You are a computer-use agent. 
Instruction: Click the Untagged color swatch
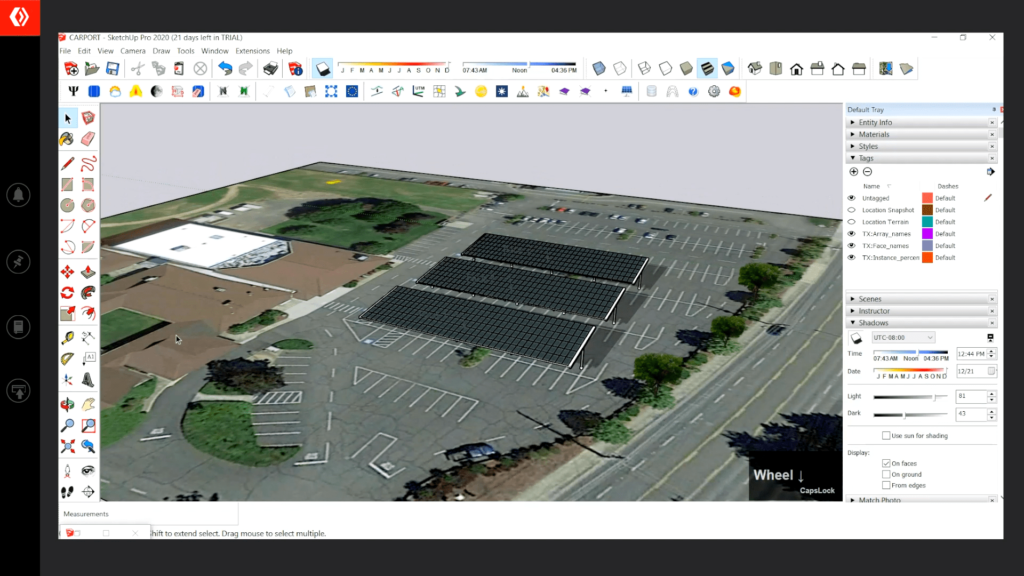tap(927, 198)
